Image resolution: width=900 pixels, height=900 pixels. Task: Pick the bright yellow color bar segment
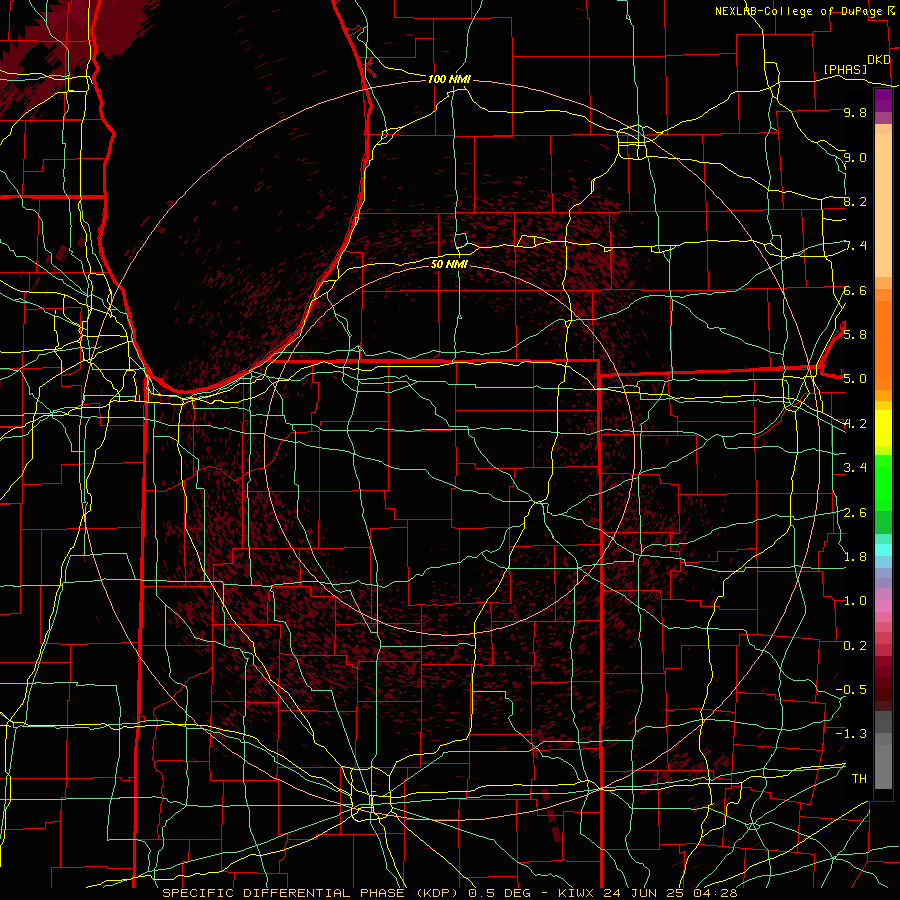pos(883,428)
